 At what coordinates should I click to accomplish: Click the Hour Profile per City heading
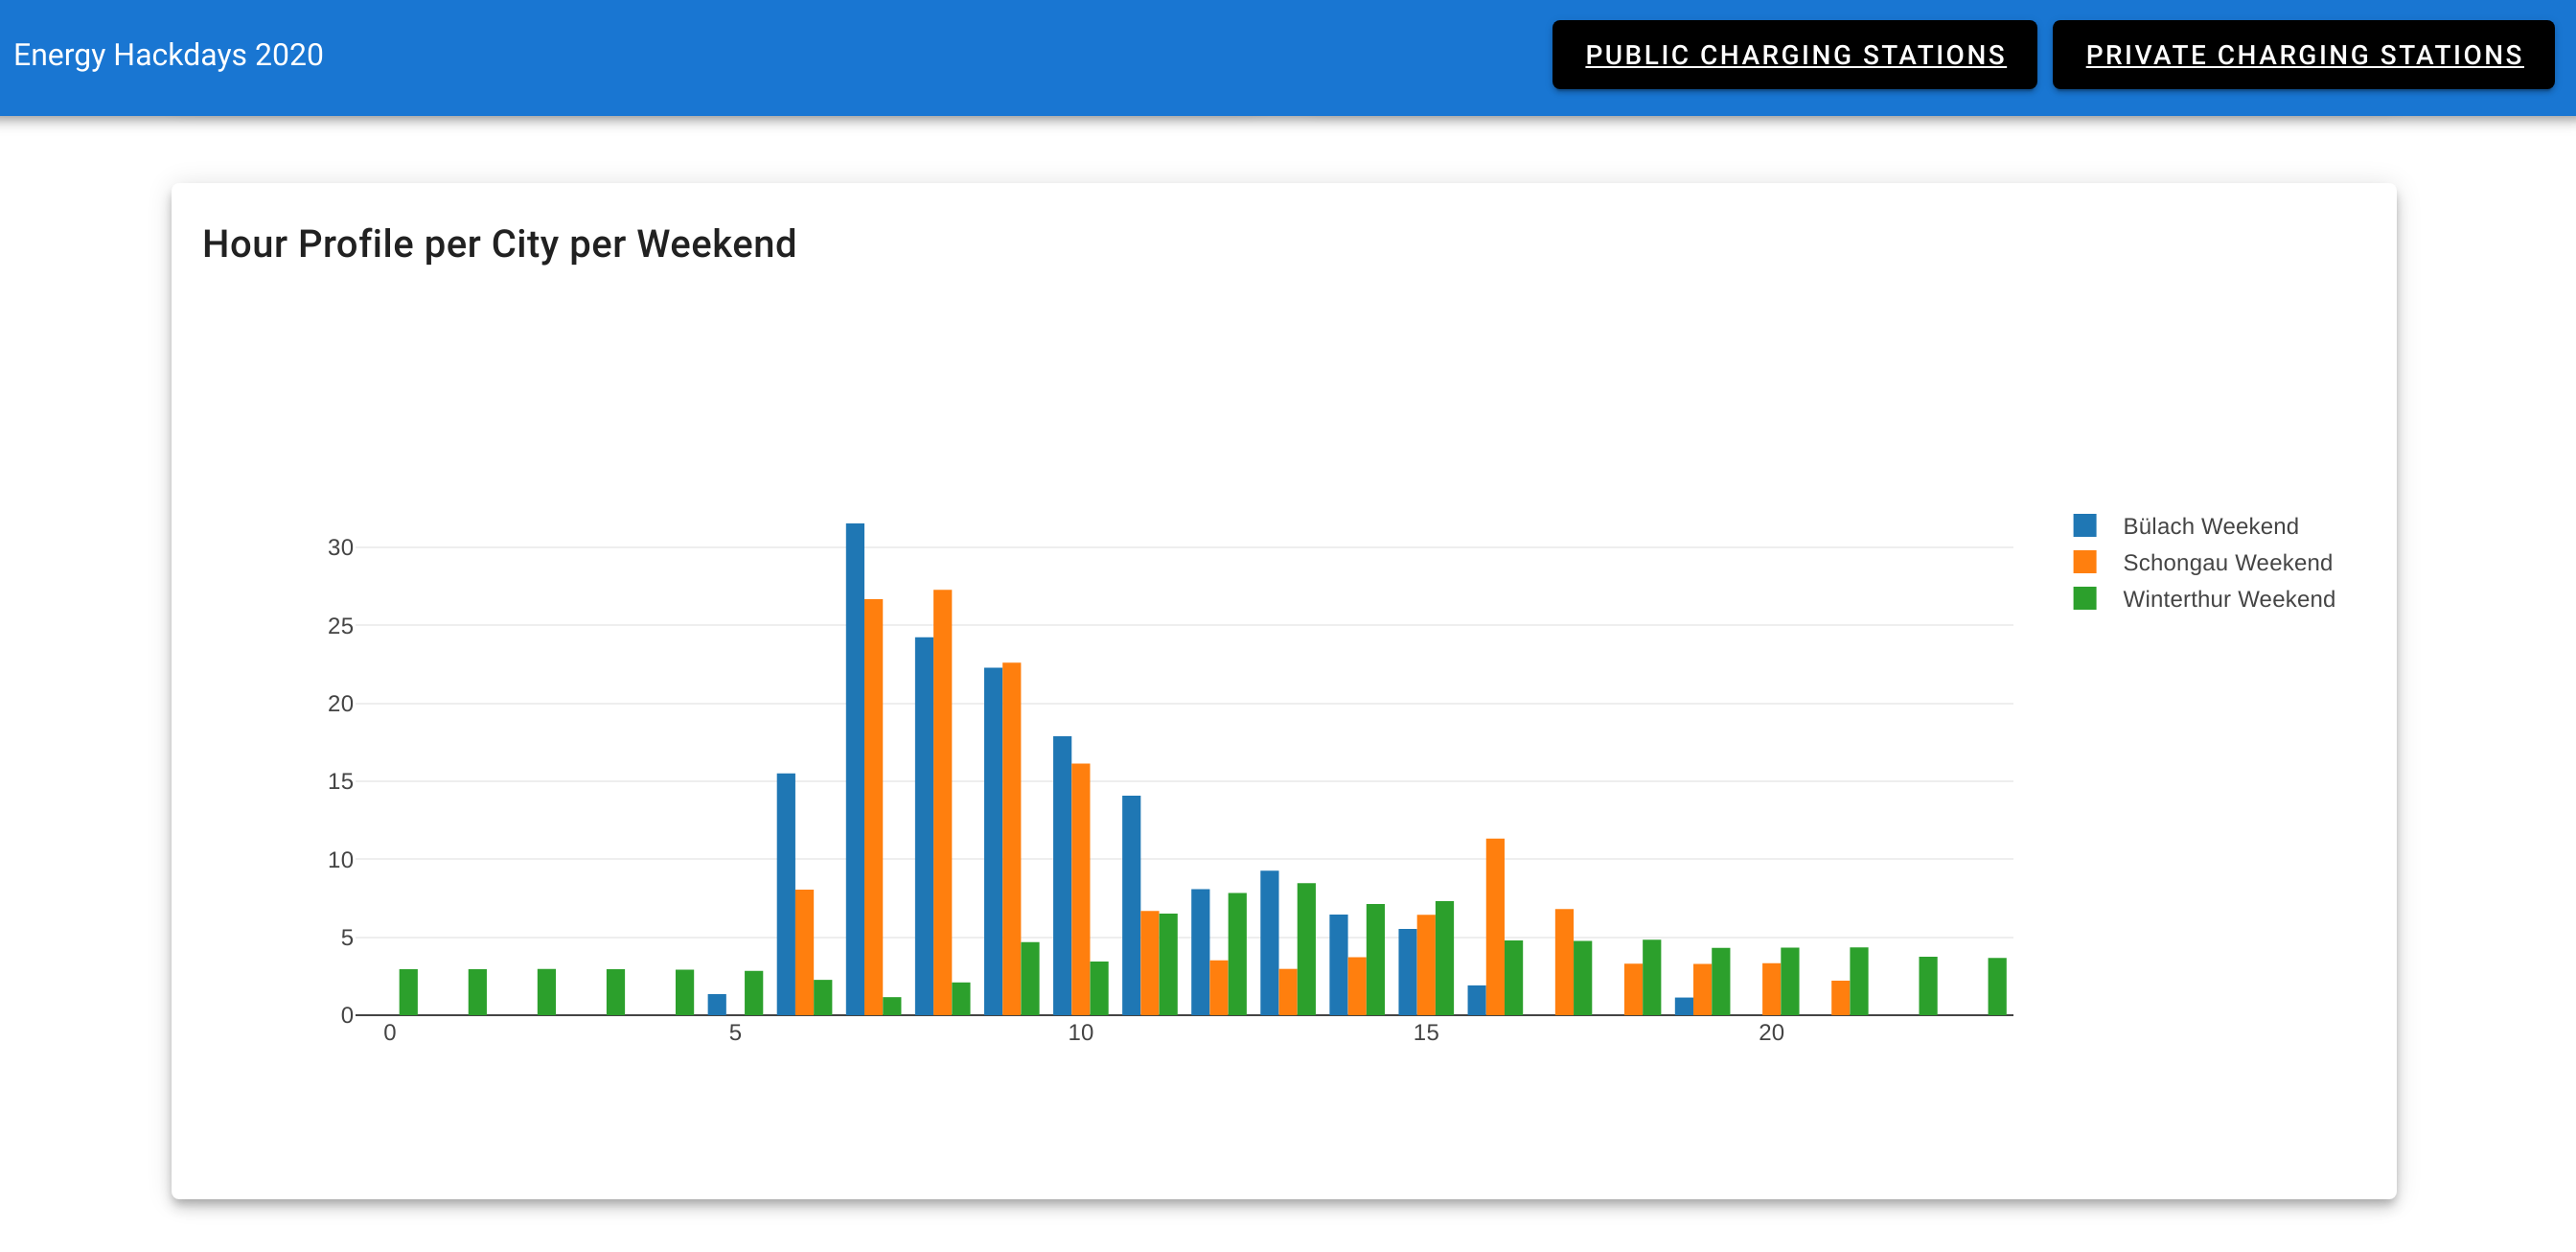pos(499,244)
